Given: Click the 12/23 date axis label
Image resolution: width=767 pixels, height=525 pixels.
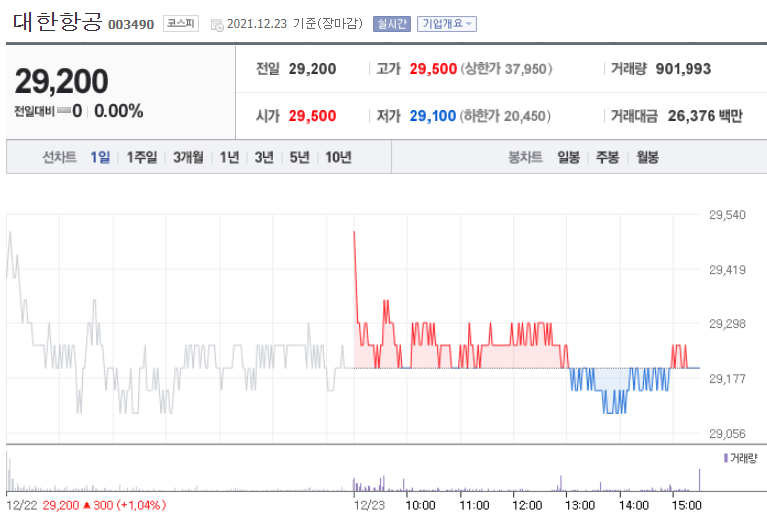Looking at the screenshot, I should point(369,505).
